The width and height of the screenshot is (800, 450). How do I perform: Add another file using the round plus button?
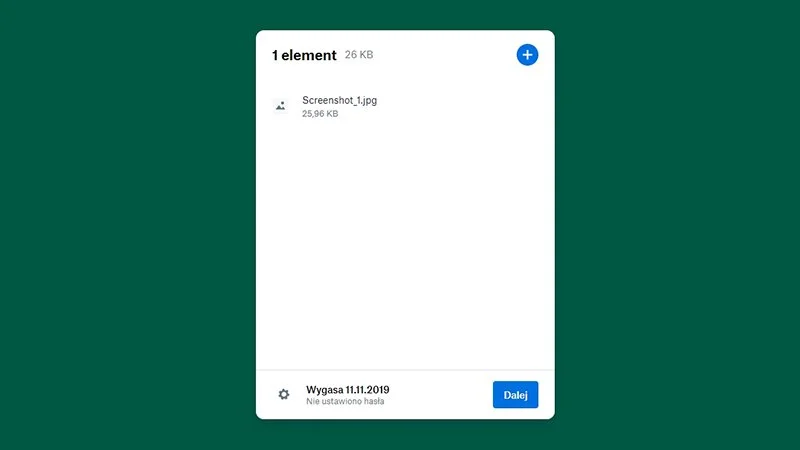pos(527,55)
